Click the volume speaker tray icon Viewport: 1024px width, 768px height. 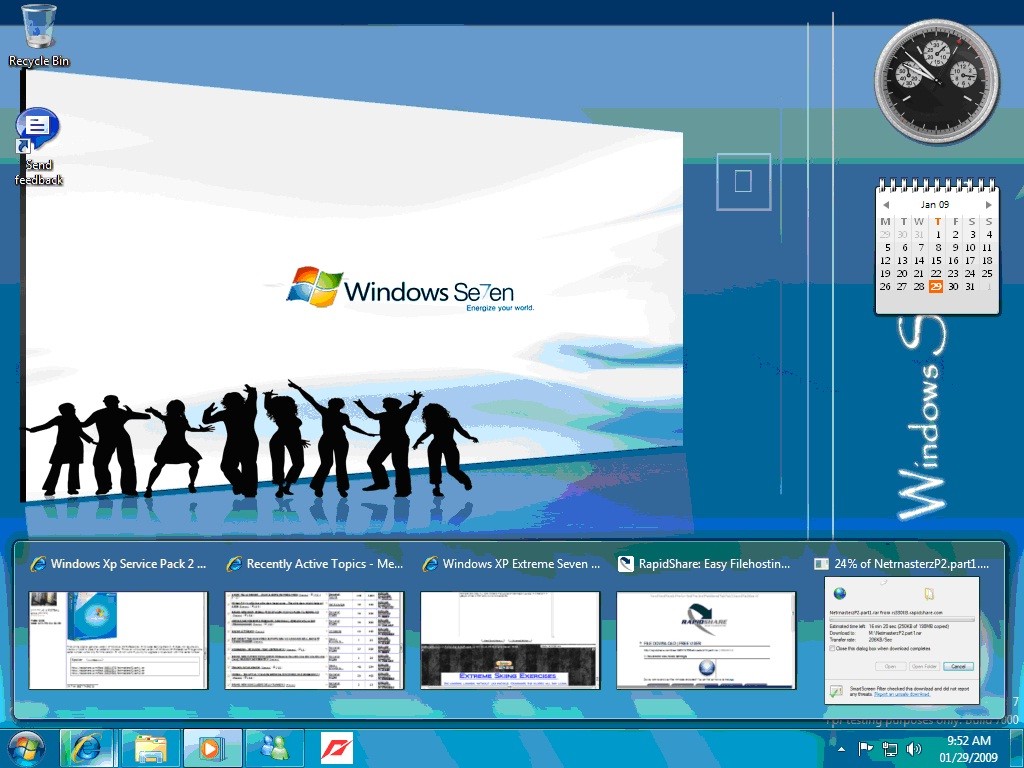click(913, 749)
